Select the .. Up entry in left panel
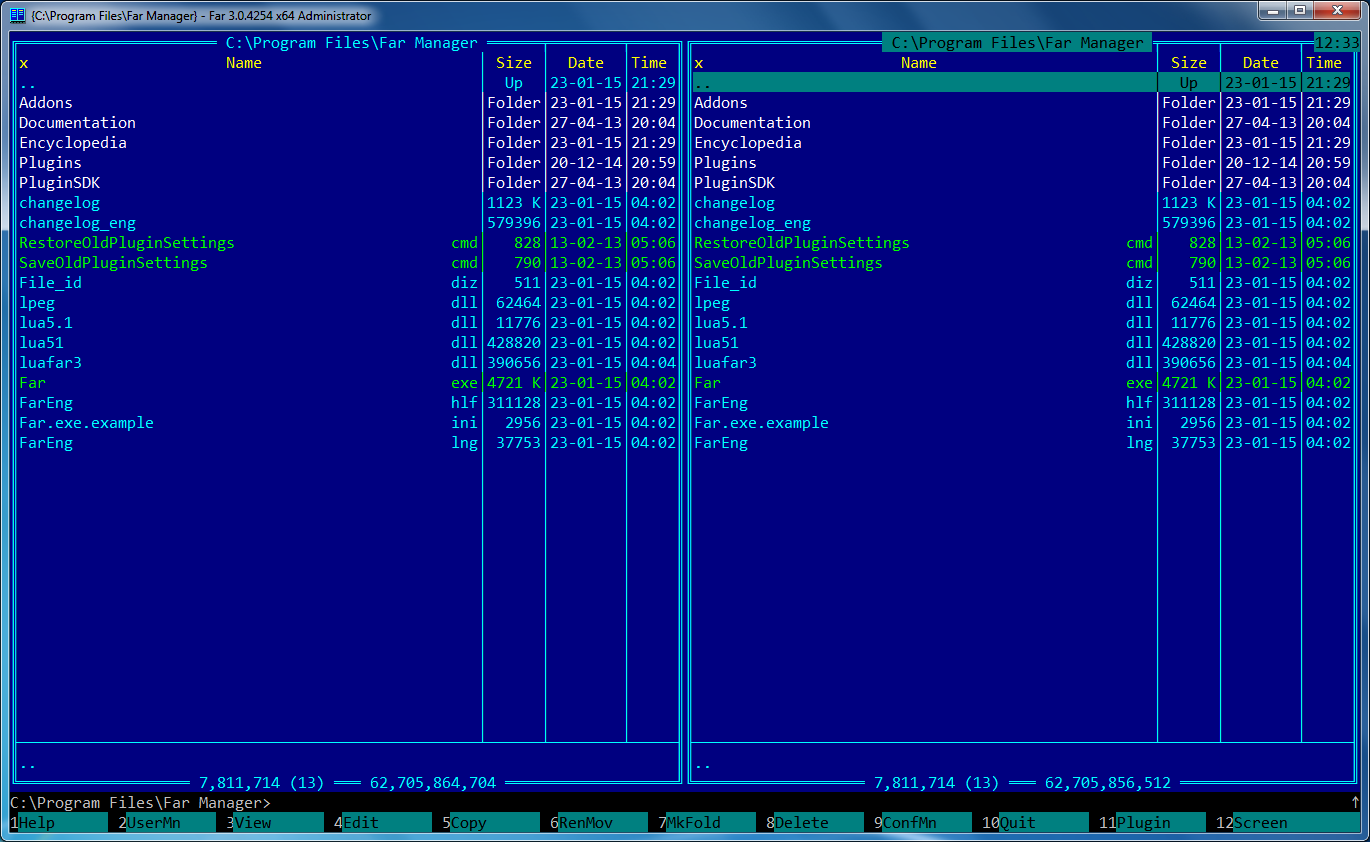Screen dimensions: 1370x842 [347, 83]
